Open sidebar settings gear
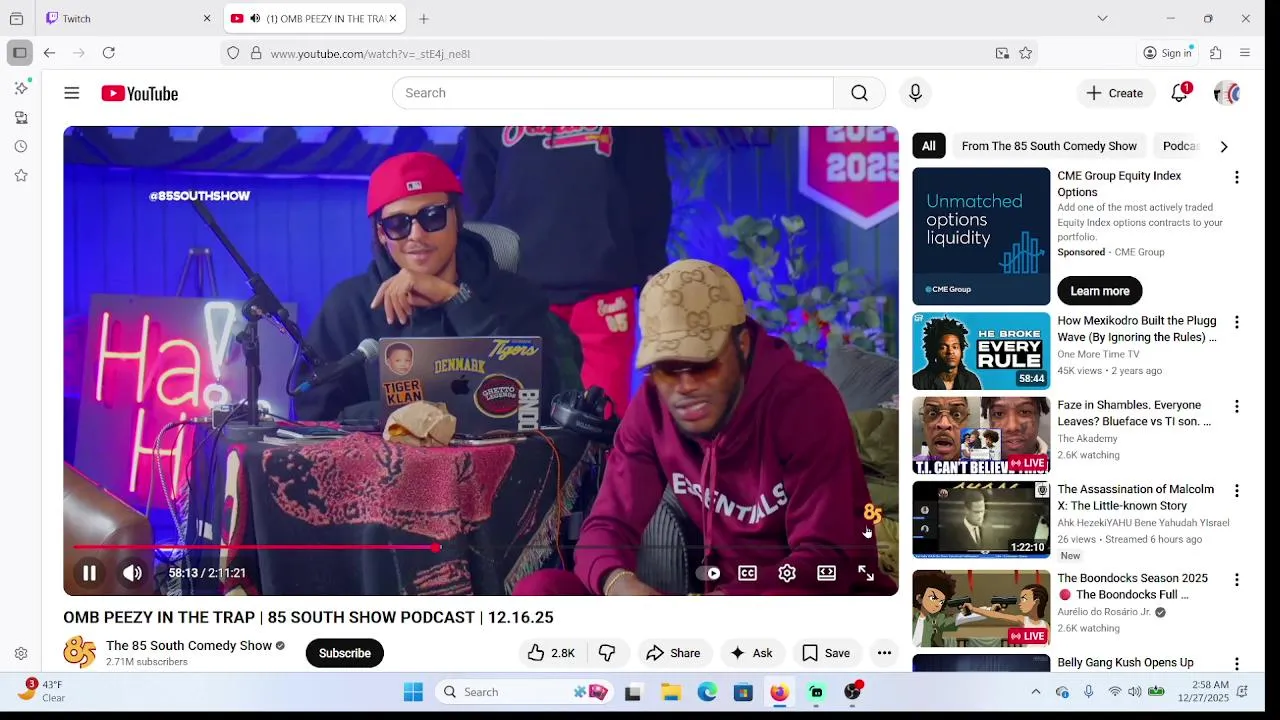Image resolution: width=1280 pixels, height=720 pixels. pos(21,654)
